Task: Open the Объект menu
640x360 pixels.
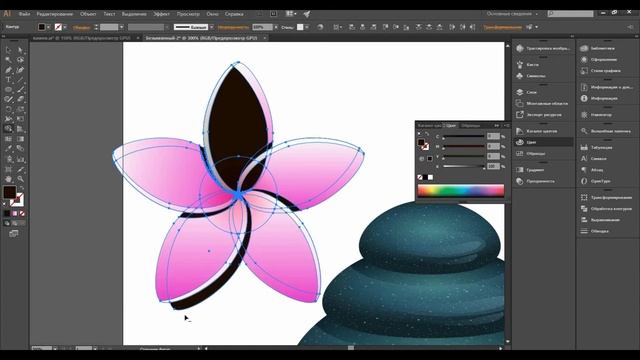Action: pyautogui.click(x=88, y=14)
